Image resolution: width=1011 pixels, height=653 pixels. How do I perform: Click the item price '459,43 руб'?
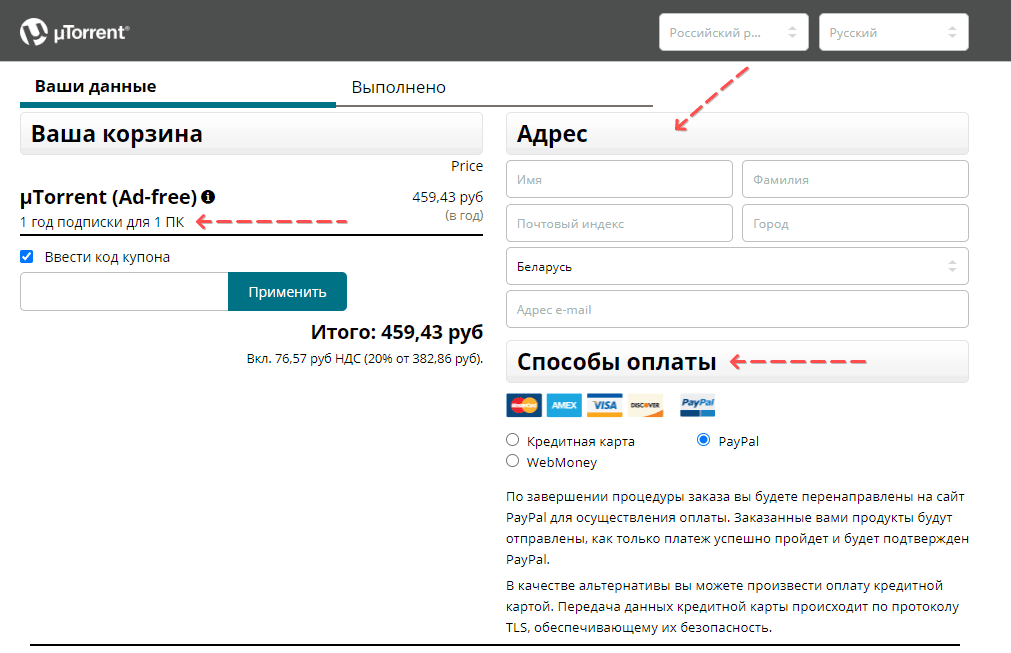point(447,197)
